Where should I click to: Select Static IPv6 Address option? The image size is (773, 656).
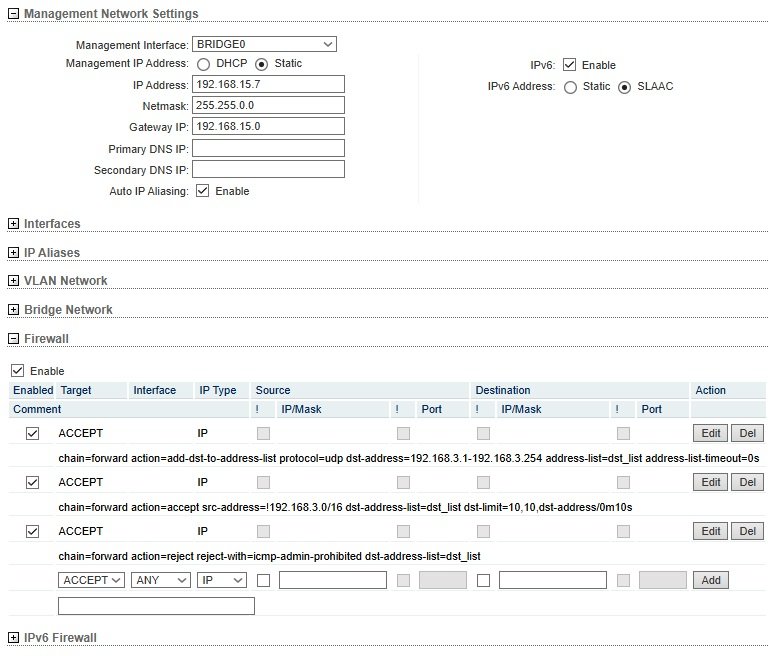click(x=570, y=87)
